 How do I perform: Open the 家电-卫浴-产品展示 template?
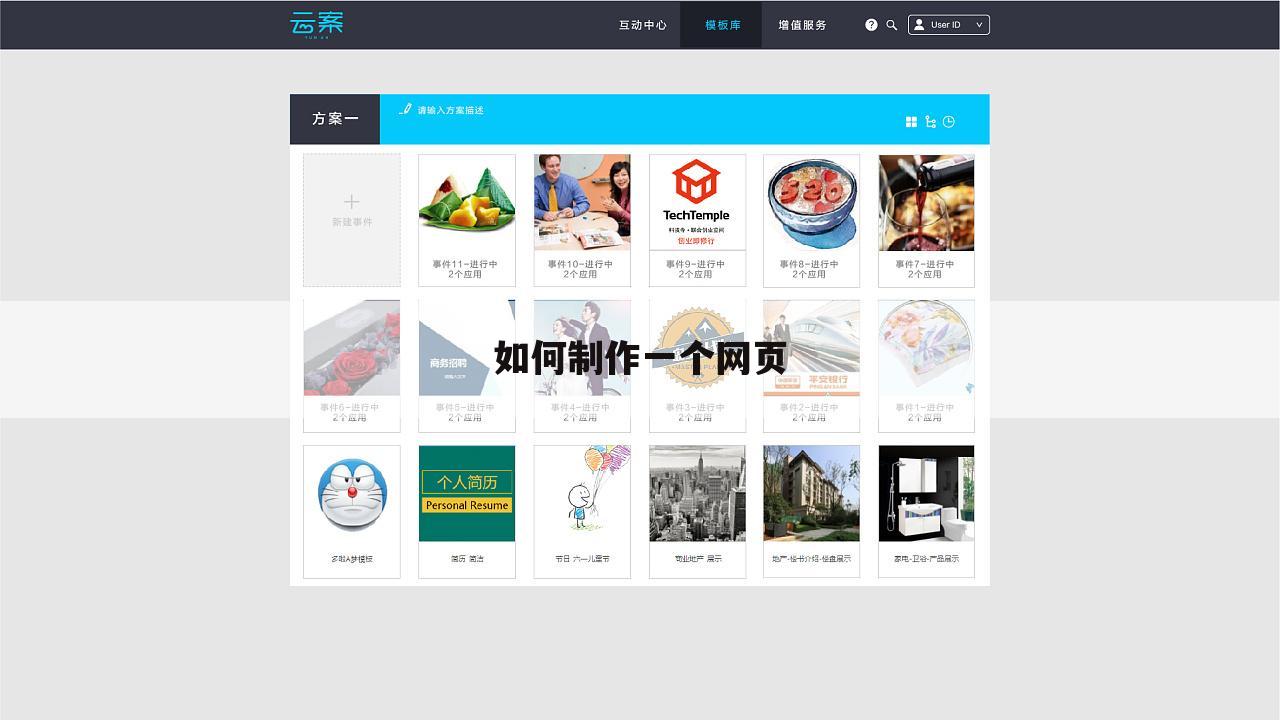coord(926,493)
